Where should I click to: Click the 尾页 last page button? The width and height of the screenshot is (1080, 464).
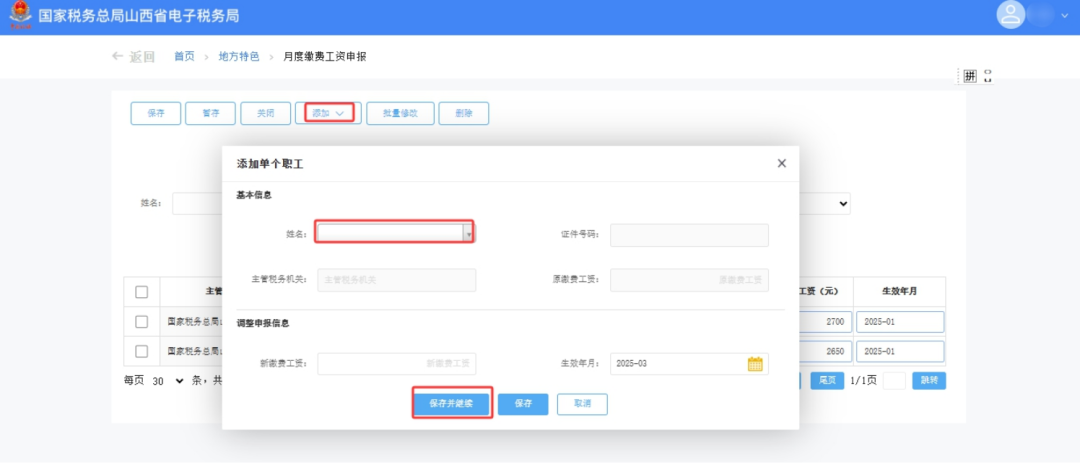tap(827, 381)
